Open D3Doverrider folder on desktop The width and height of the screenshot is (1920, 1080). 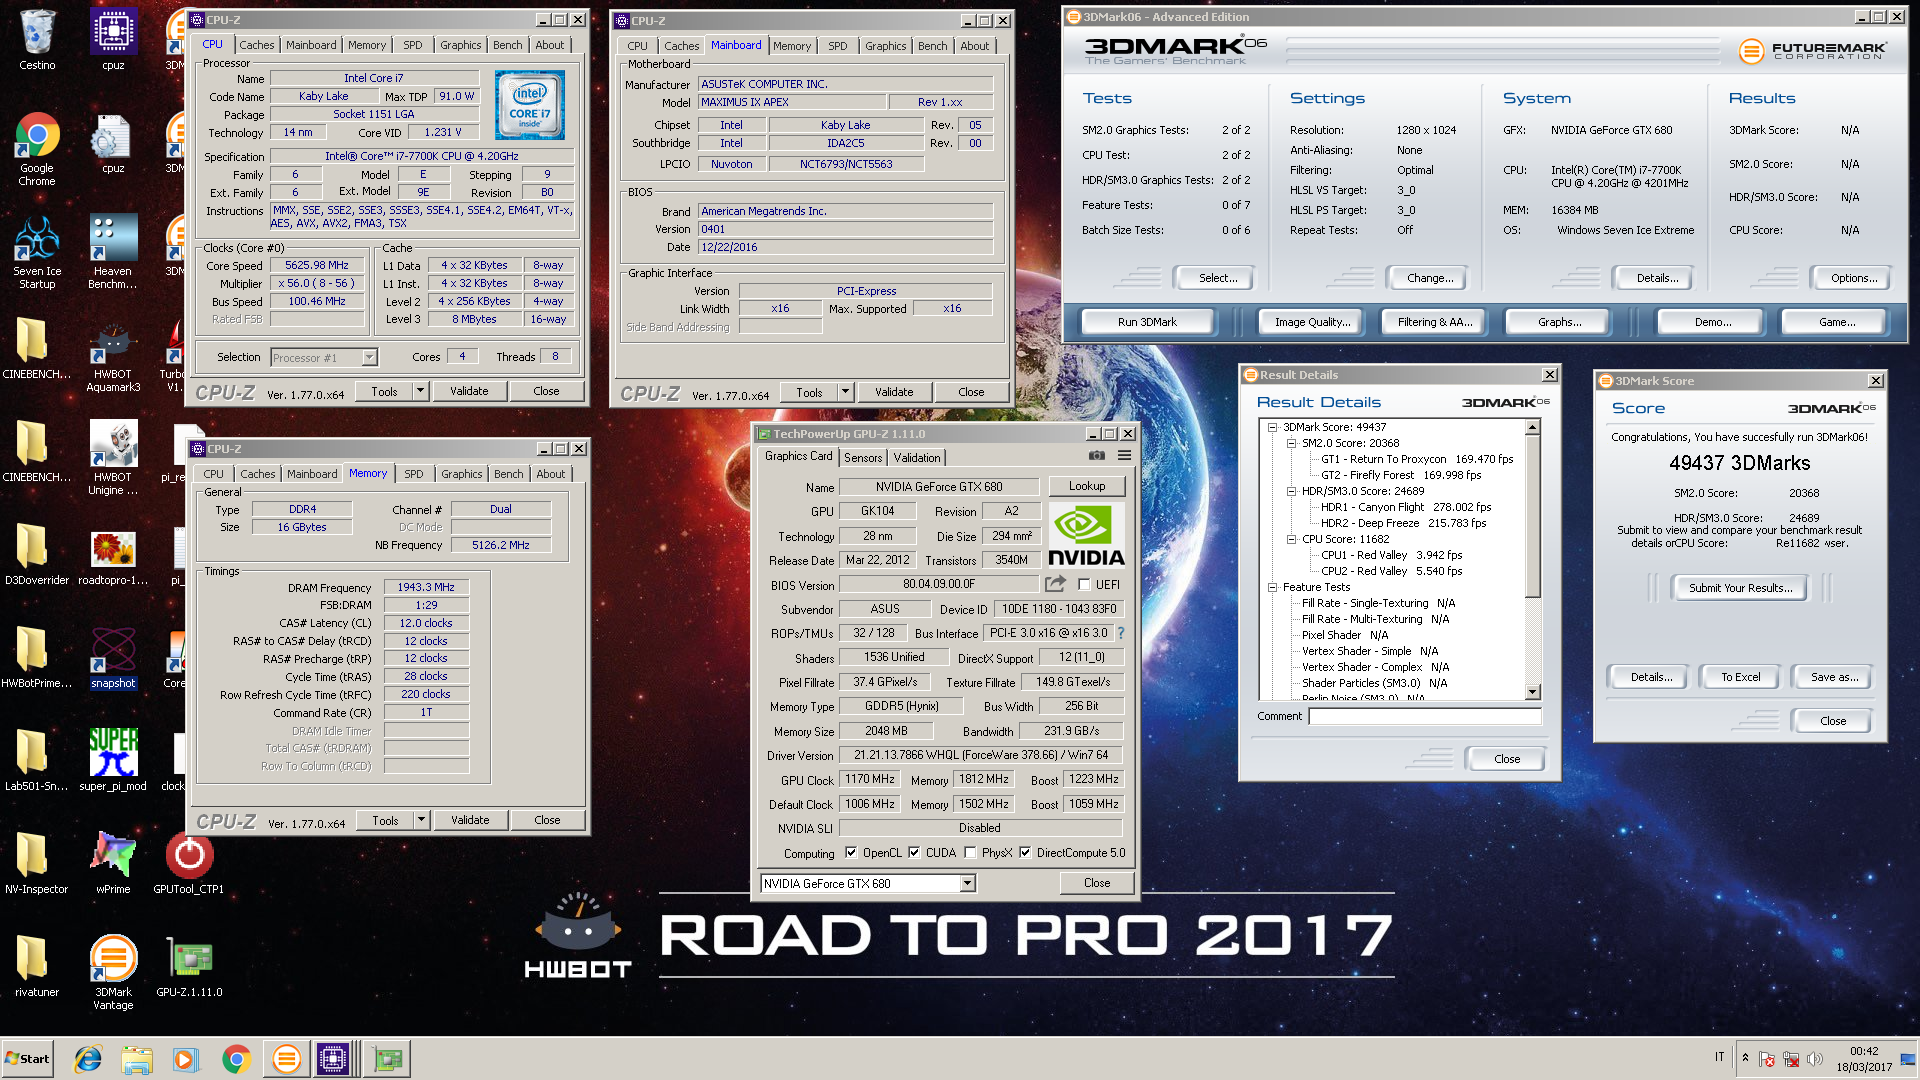(x=37, y=554)
